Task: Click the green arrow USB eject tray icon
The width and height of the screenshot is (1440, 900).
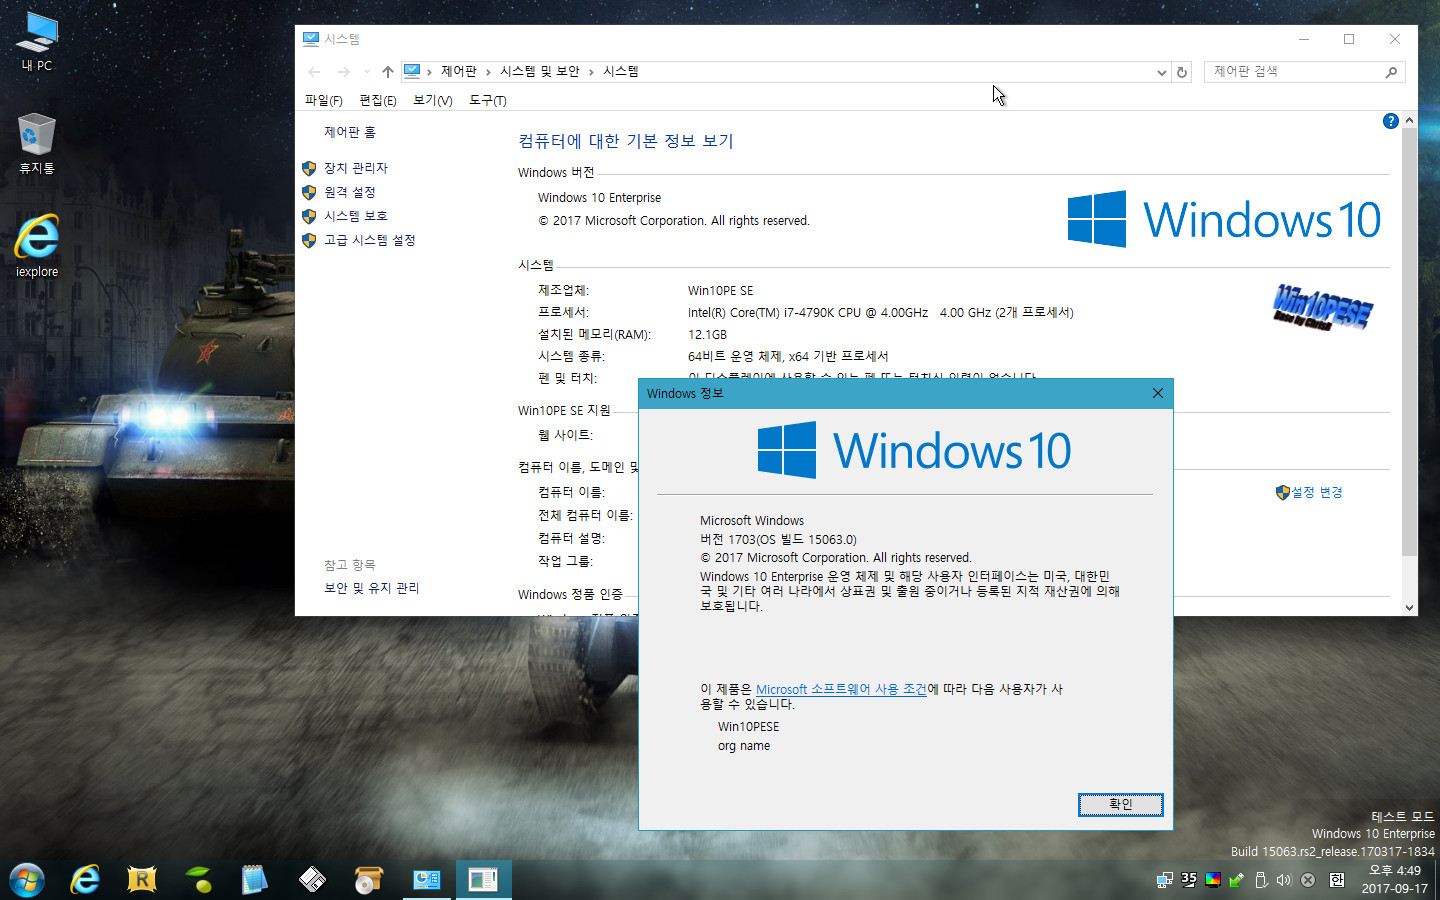Action: coord(1236,880)
